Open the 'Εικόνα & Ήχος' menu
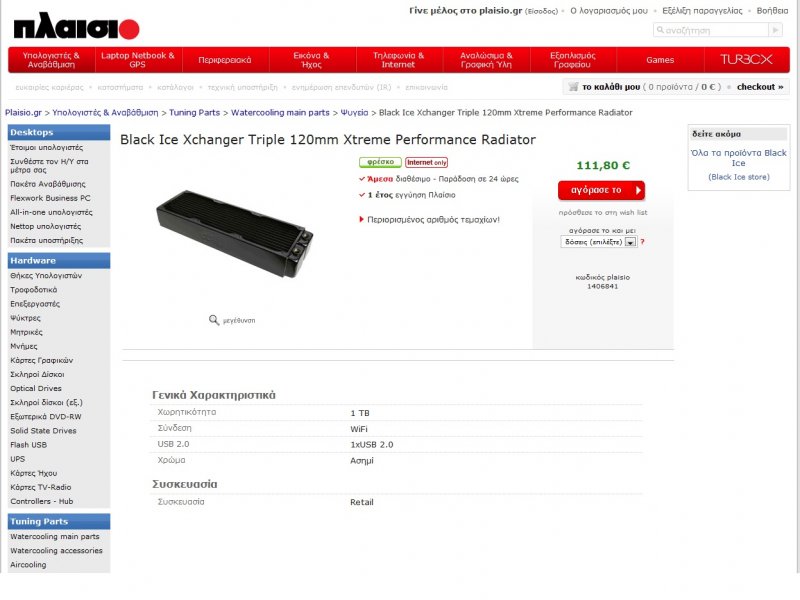Screen dimensions: 800x600 pos(311,60)
